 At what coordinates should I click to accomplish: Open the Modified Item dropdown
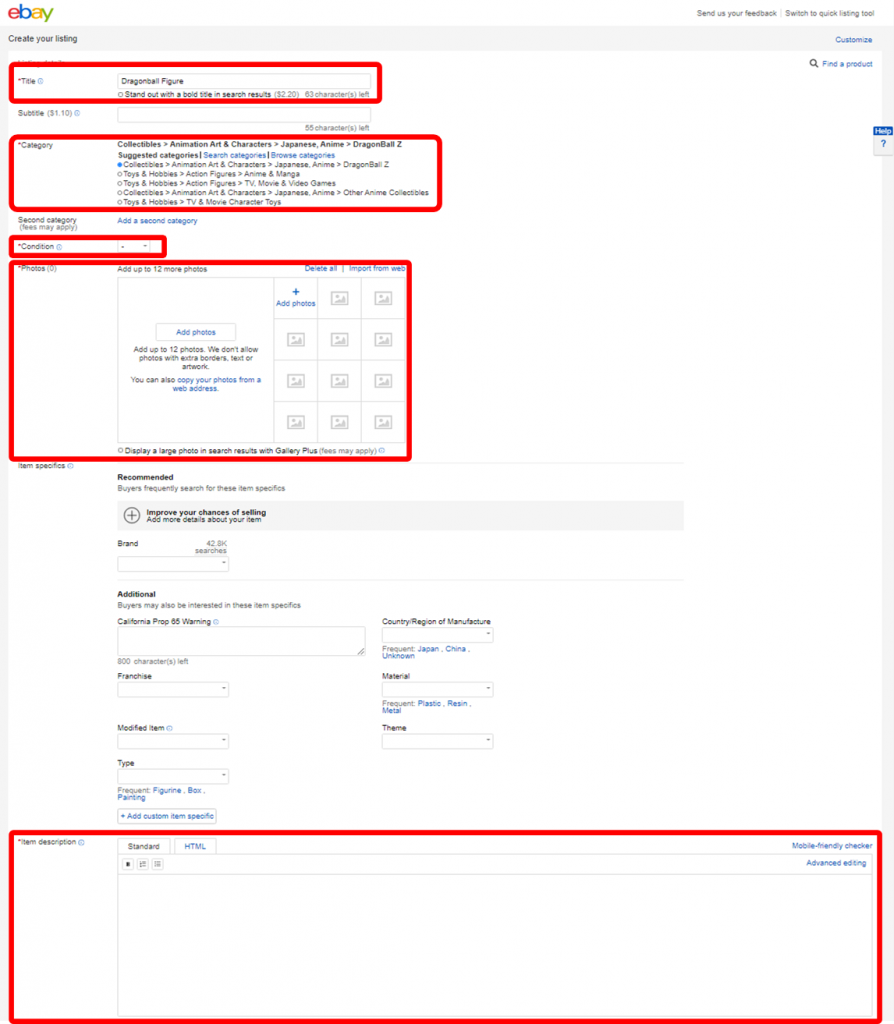pyautogui.click(x=173, y=741)
